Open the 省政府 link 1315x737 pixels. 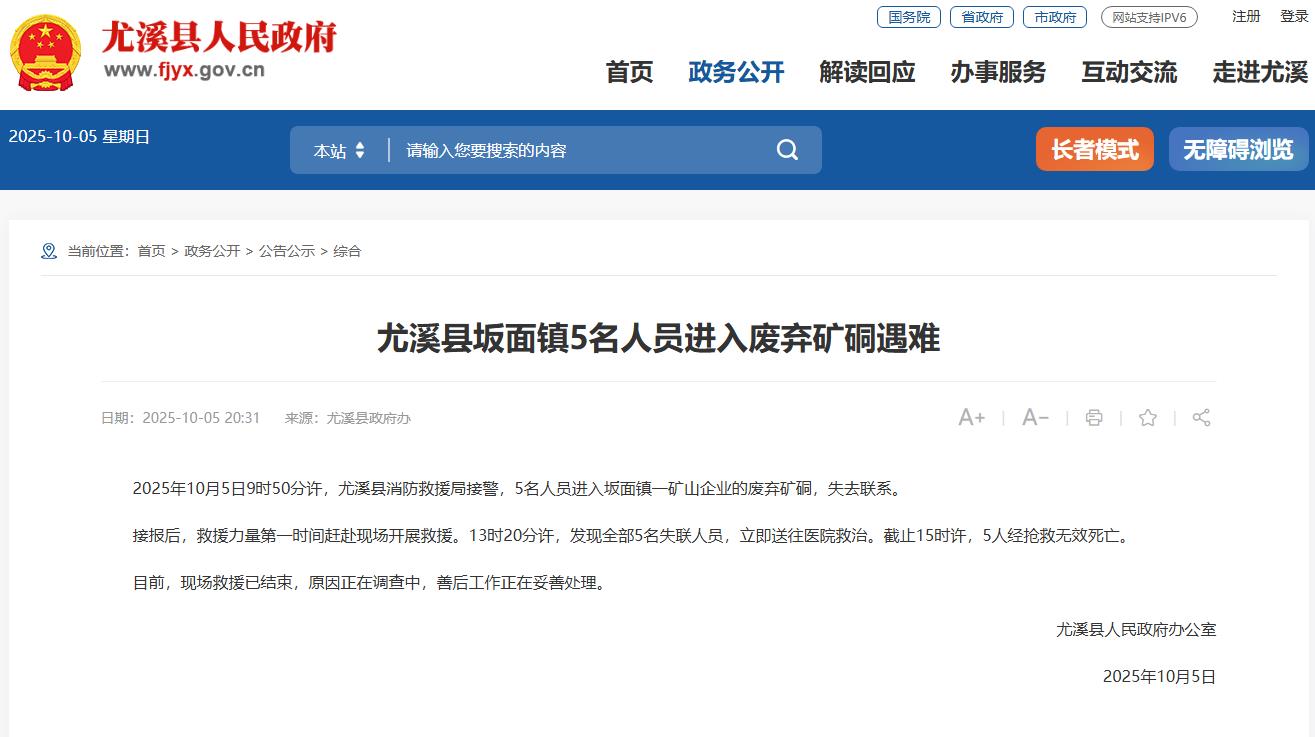(x=982, y=17)
